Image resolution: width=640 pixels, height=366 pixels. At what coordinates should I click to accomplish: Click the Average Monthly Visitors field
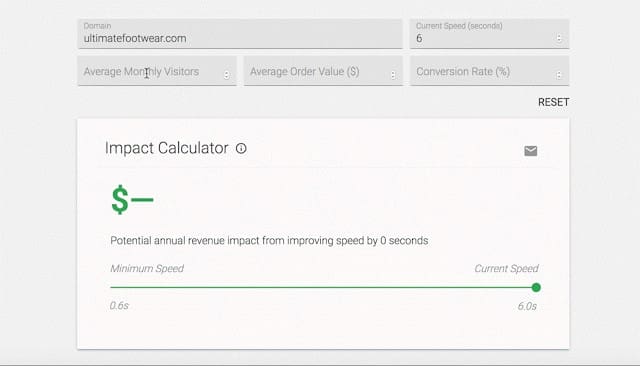(x=157, y=71)
